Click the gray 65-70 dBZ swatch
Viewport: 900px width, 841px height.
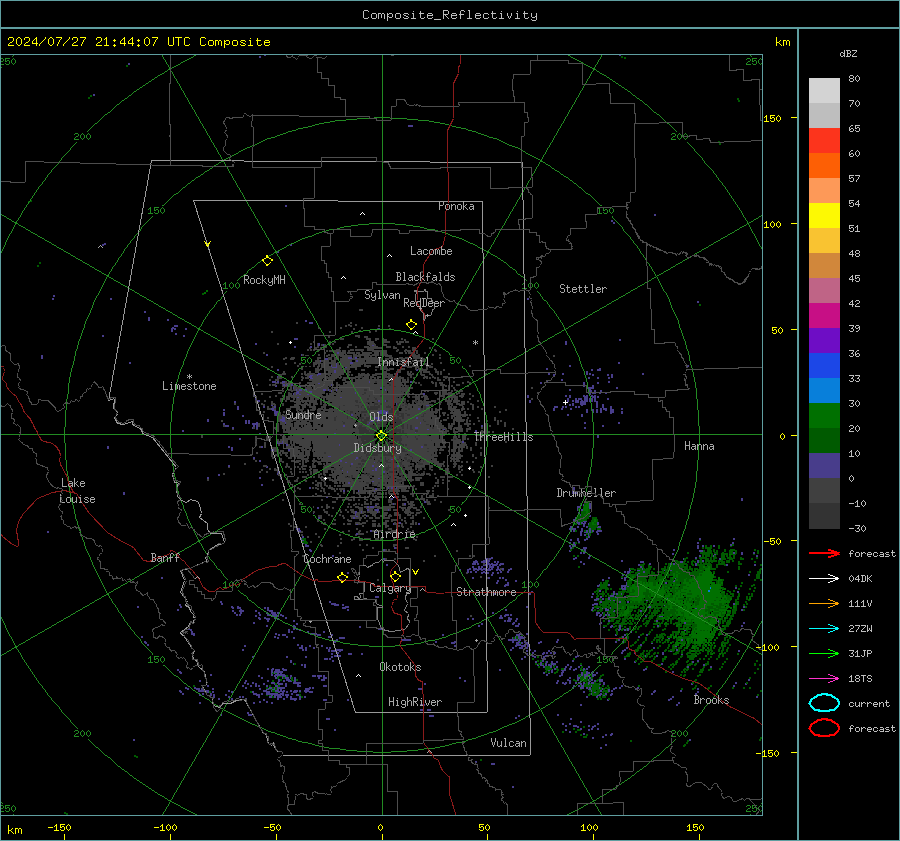pos(824,115)
